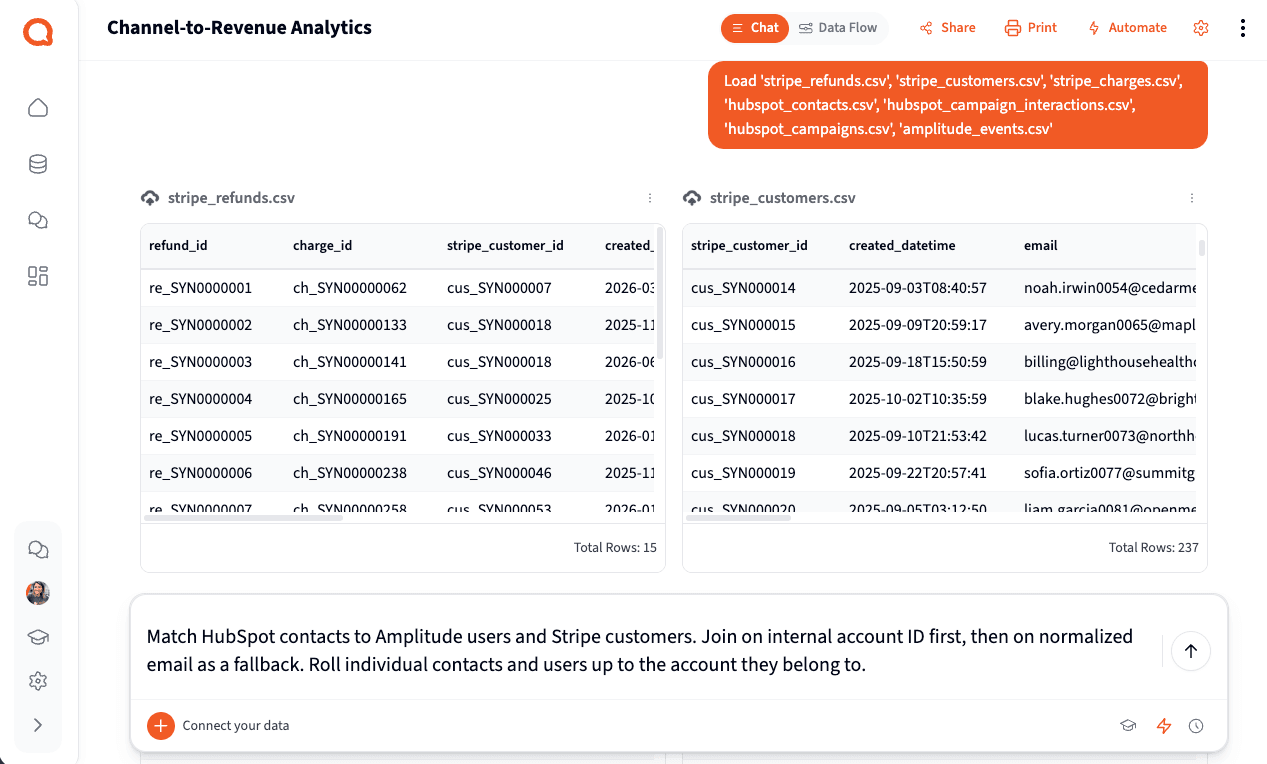This screenshot has height=764, width=1267.
Task: Click the stripe_refunds.csv upload cloud icon
Action: click(x=150, y=198)
